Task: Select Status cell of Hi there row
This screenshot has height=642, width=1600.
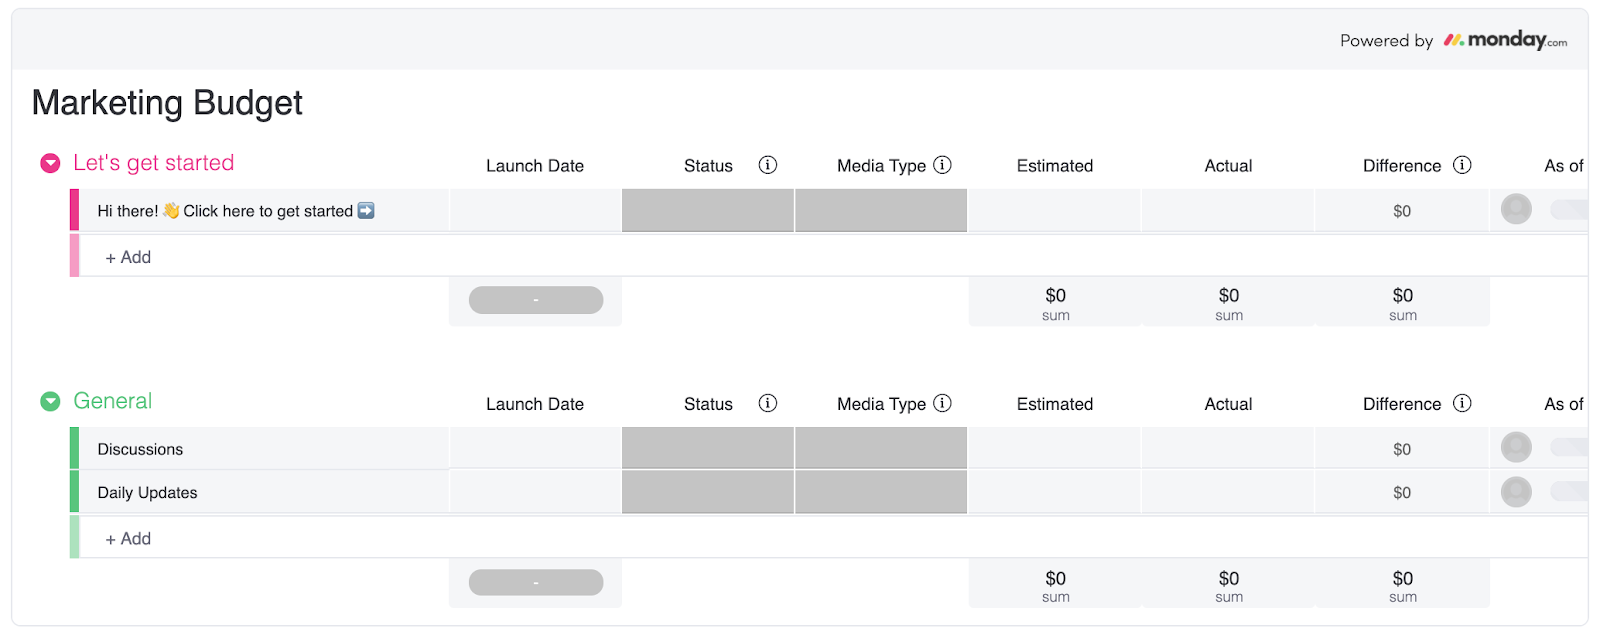Action: click(x=708, y=210)
